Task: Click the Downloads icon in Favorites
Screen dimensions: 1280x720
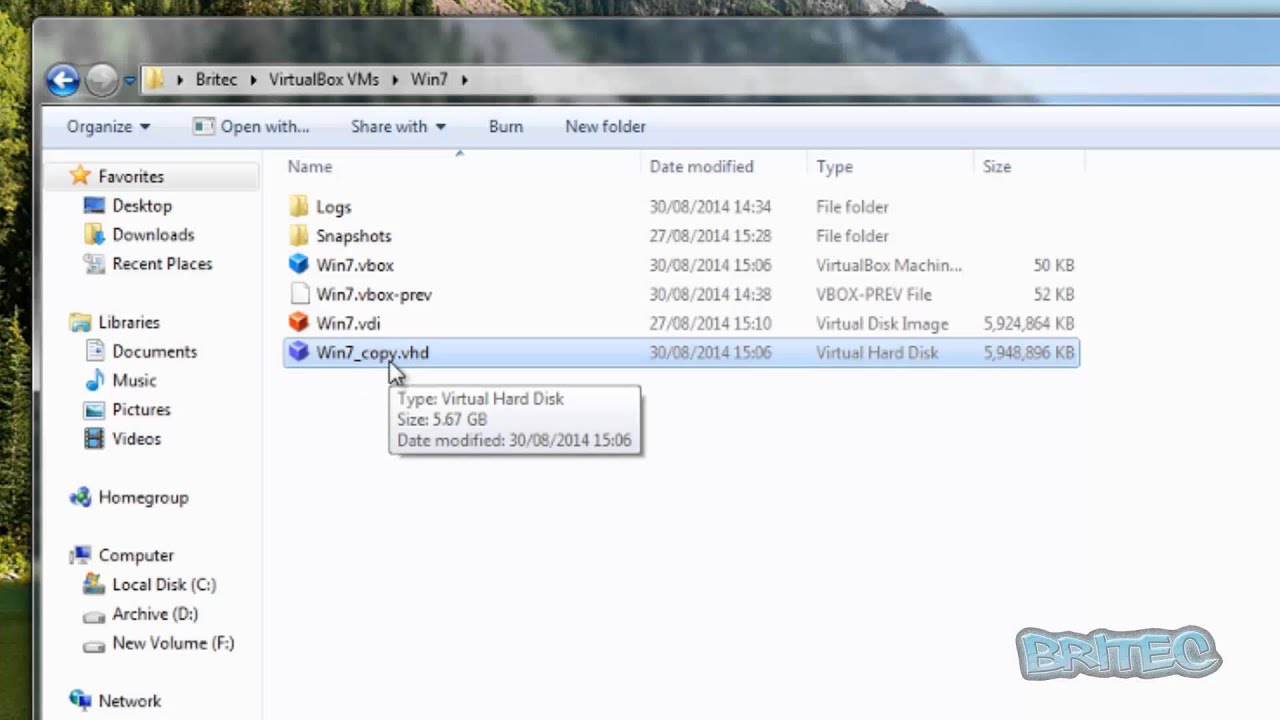Action: point(94,235)
